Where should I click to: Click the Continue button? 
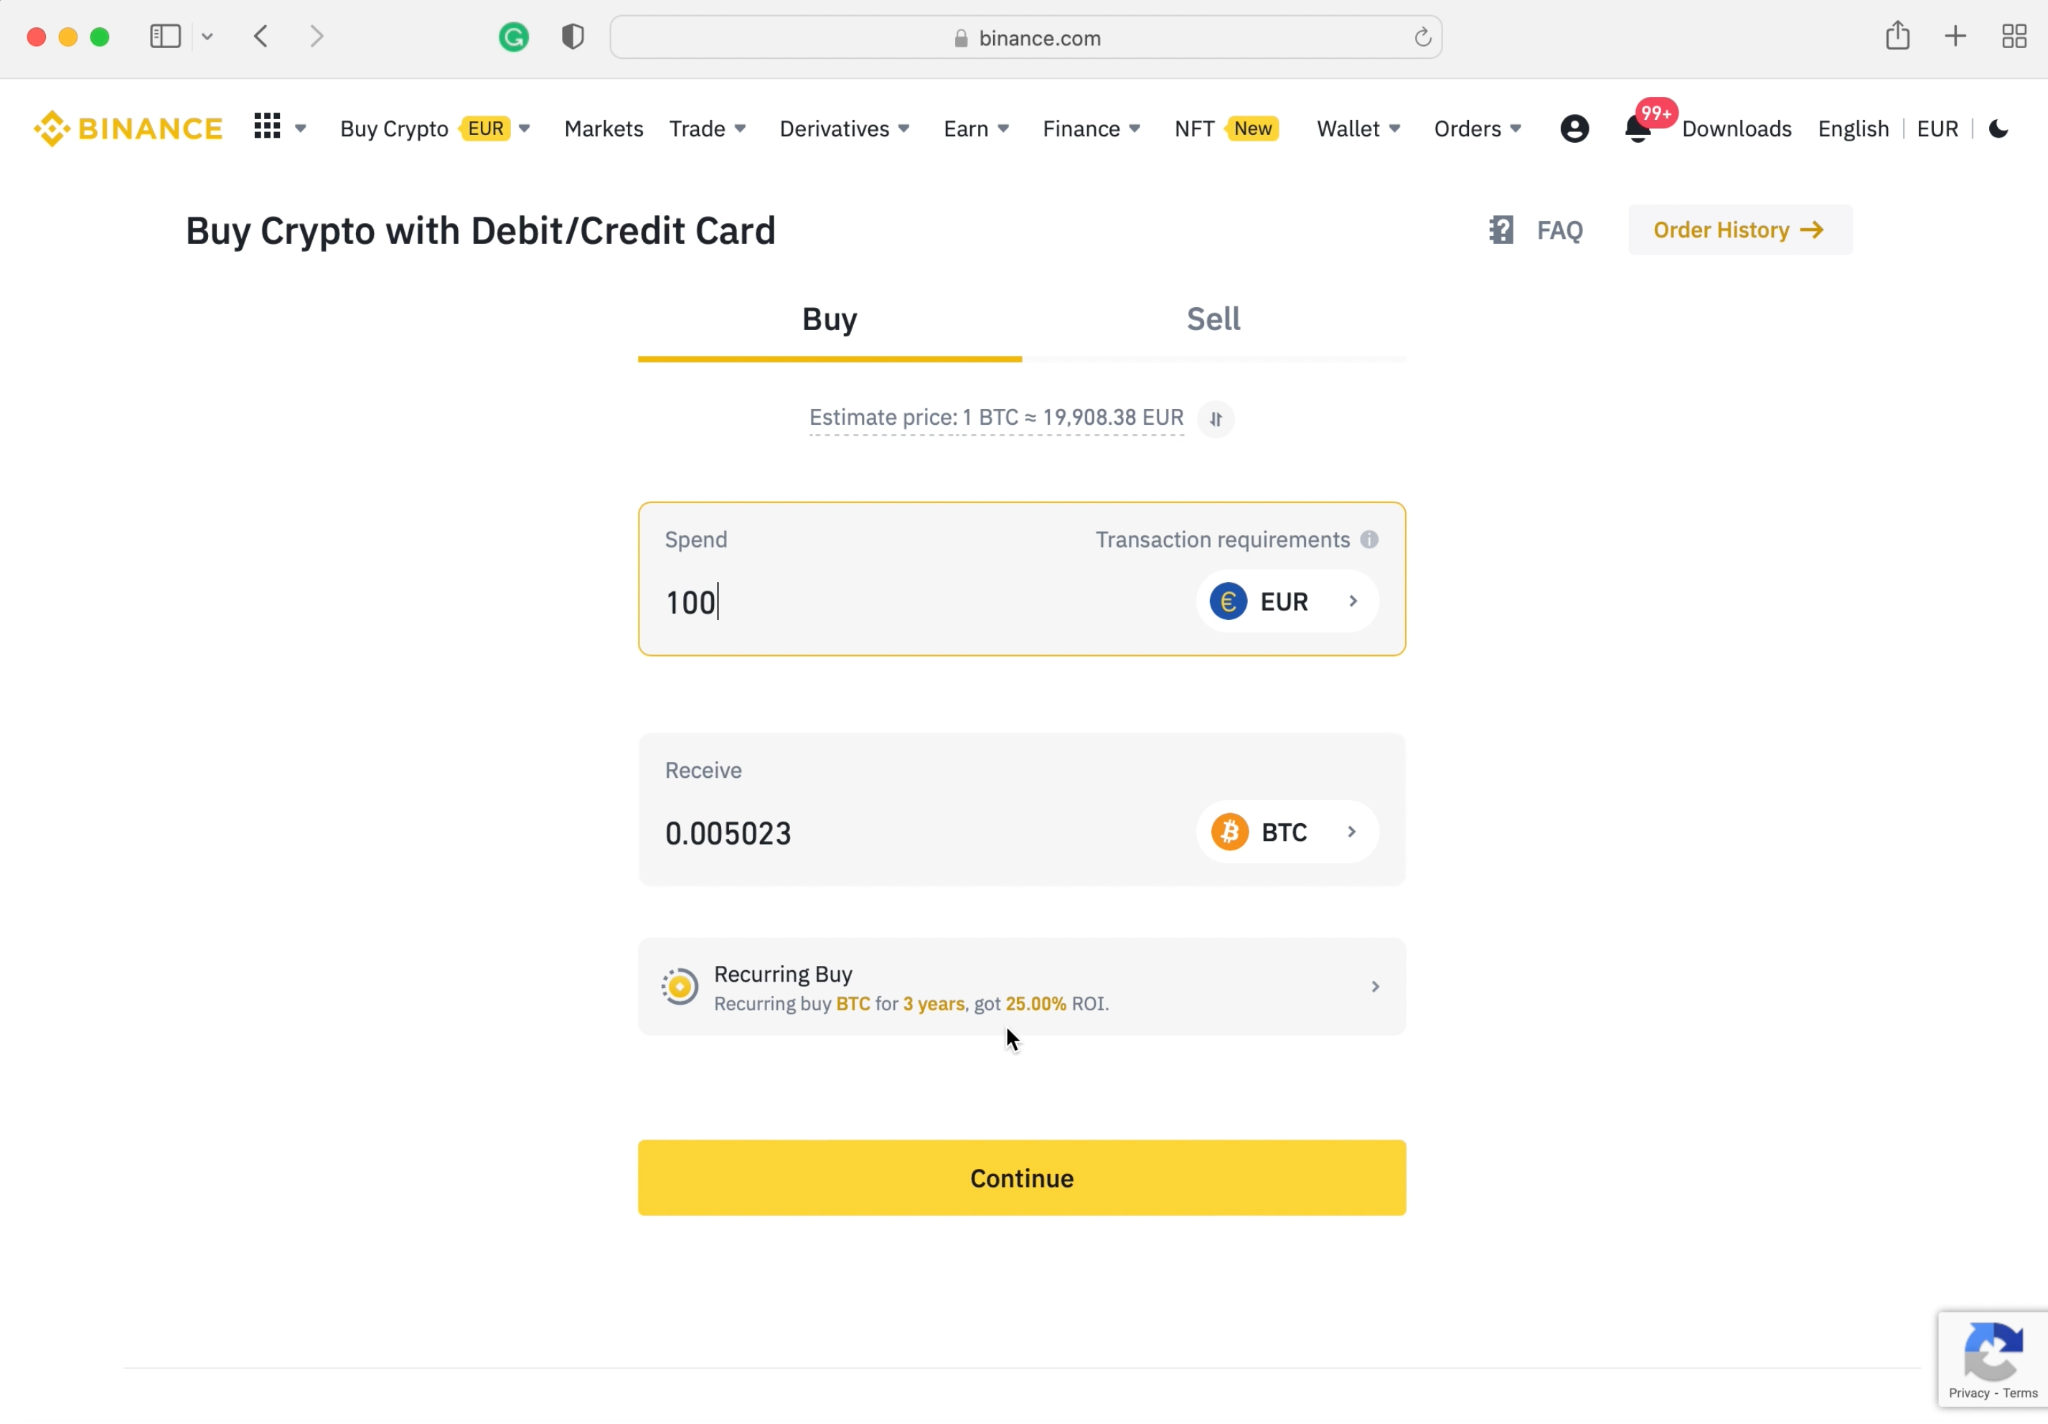pyautogui.click(x=1022, y=1178)
